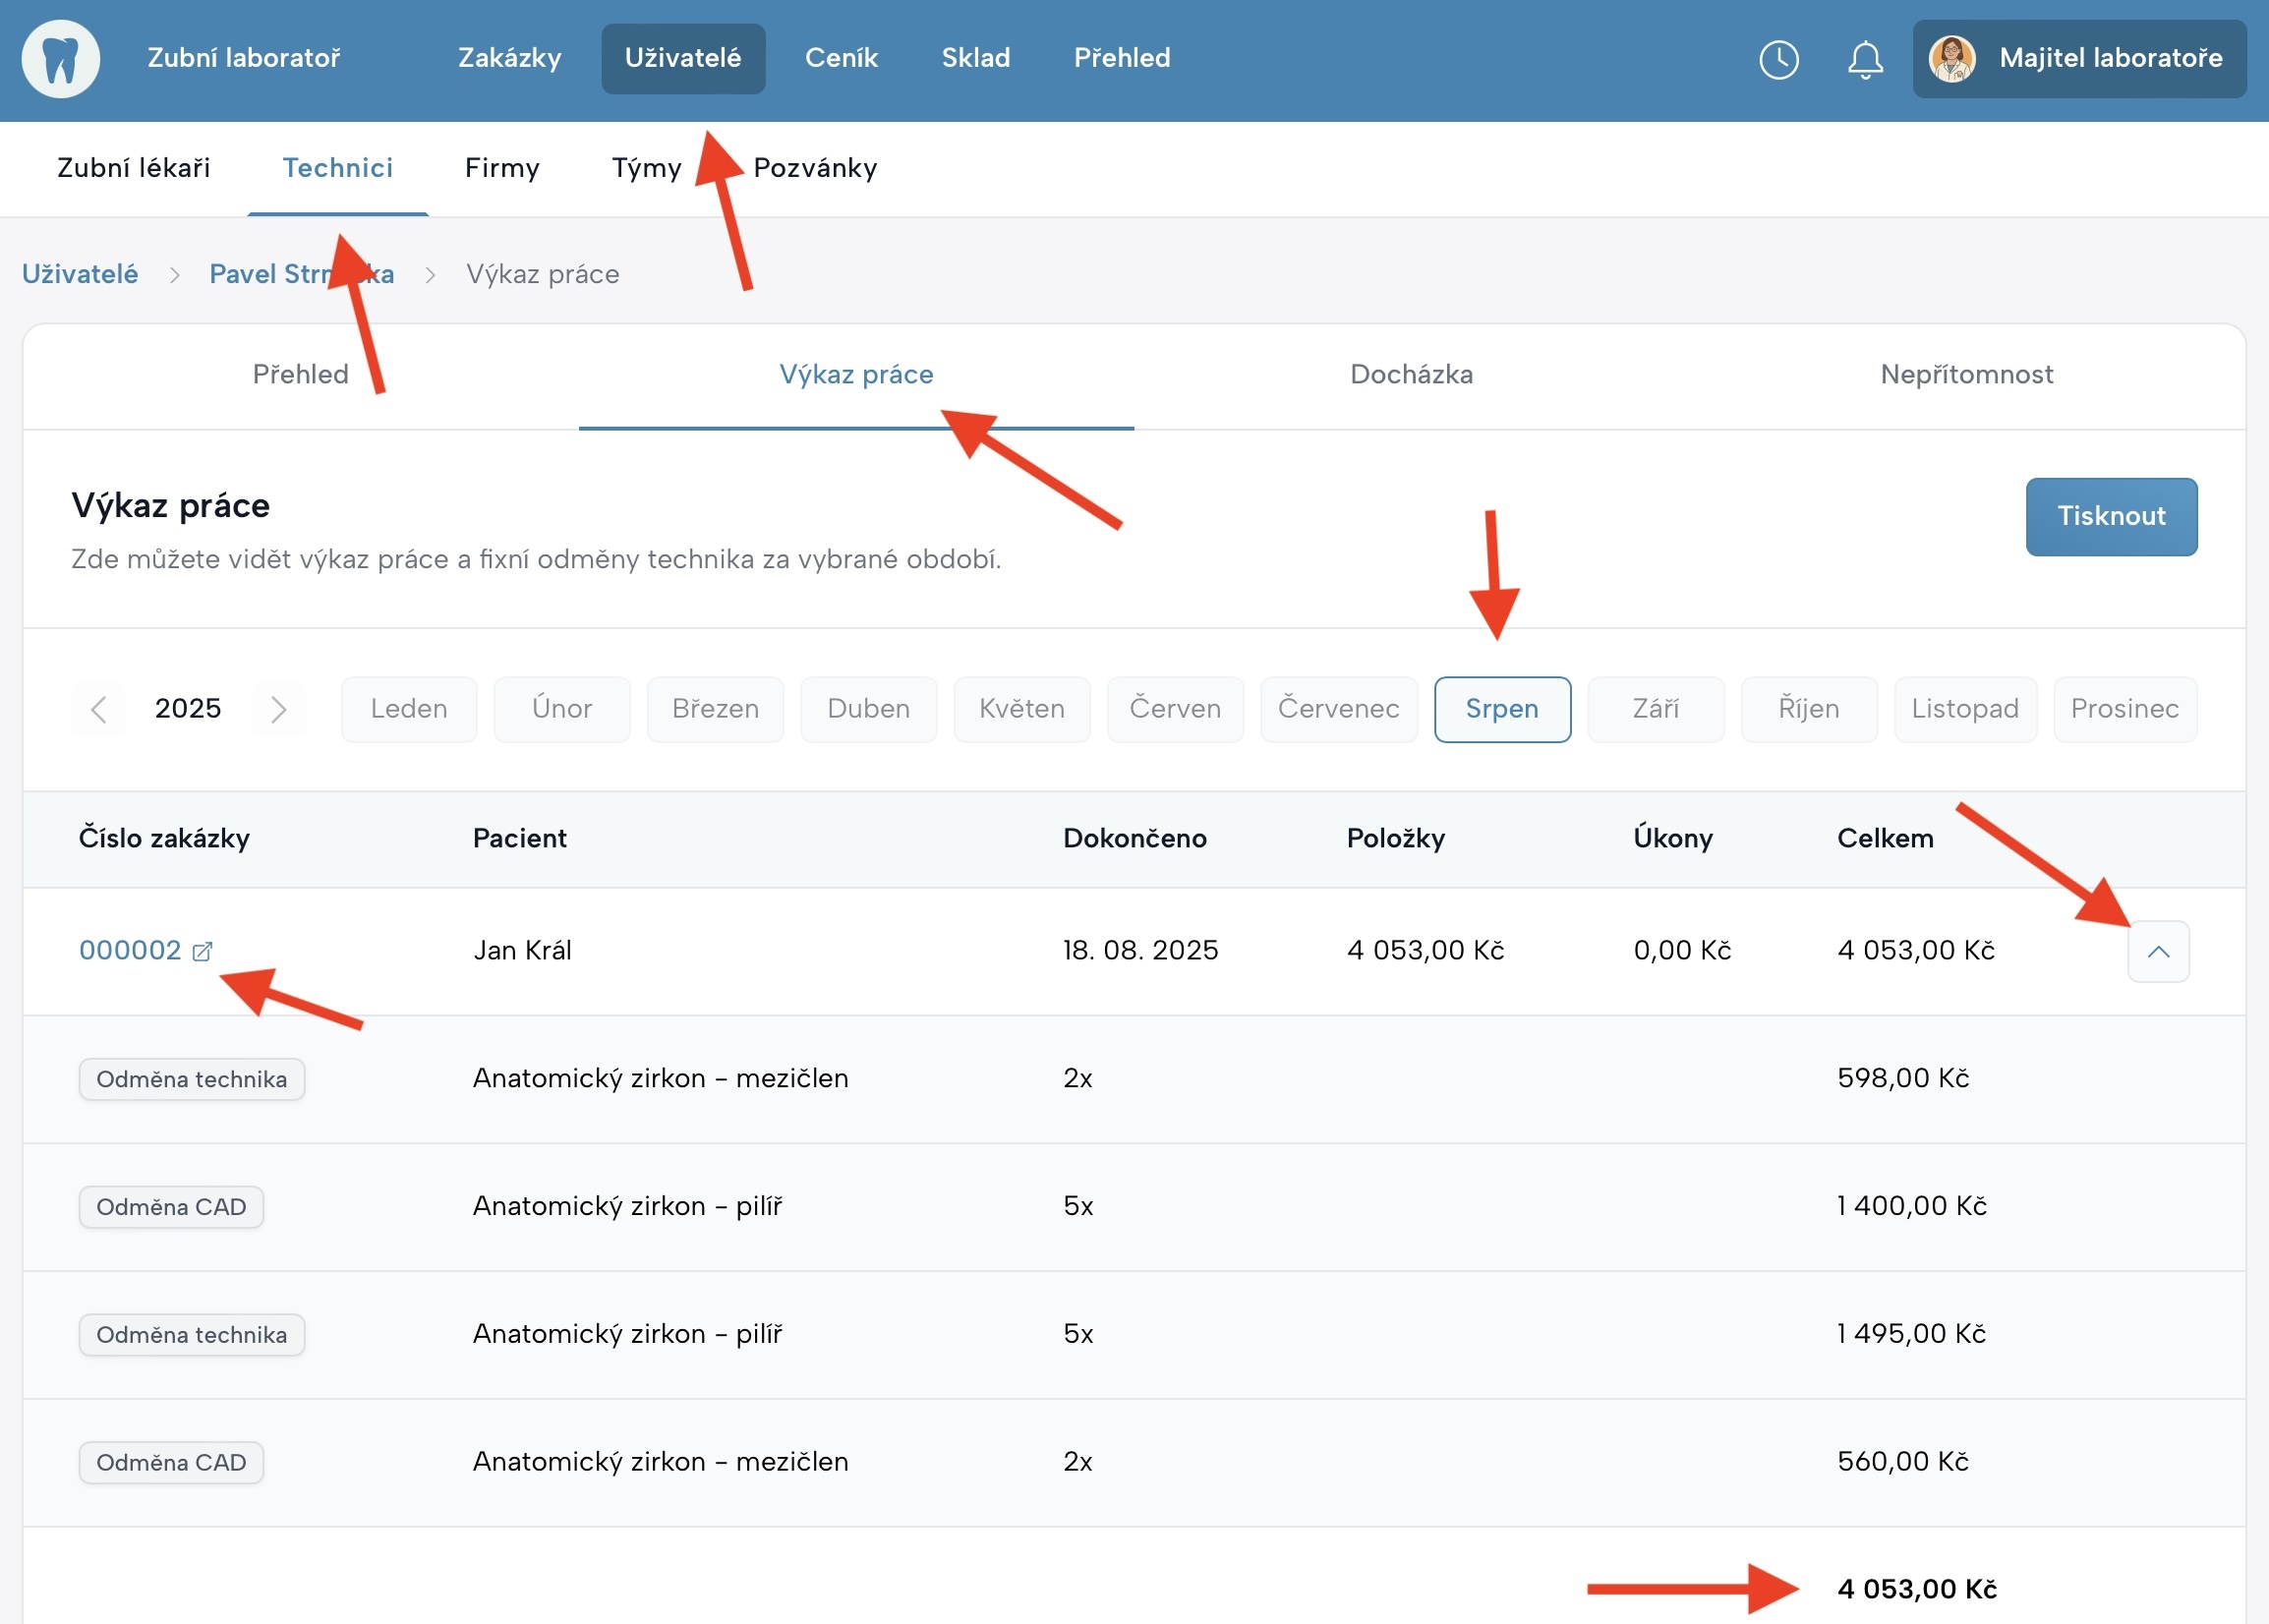Select the month Červenec
This screenshot has width=2269, height=1624.
(x=1337, y=709)
